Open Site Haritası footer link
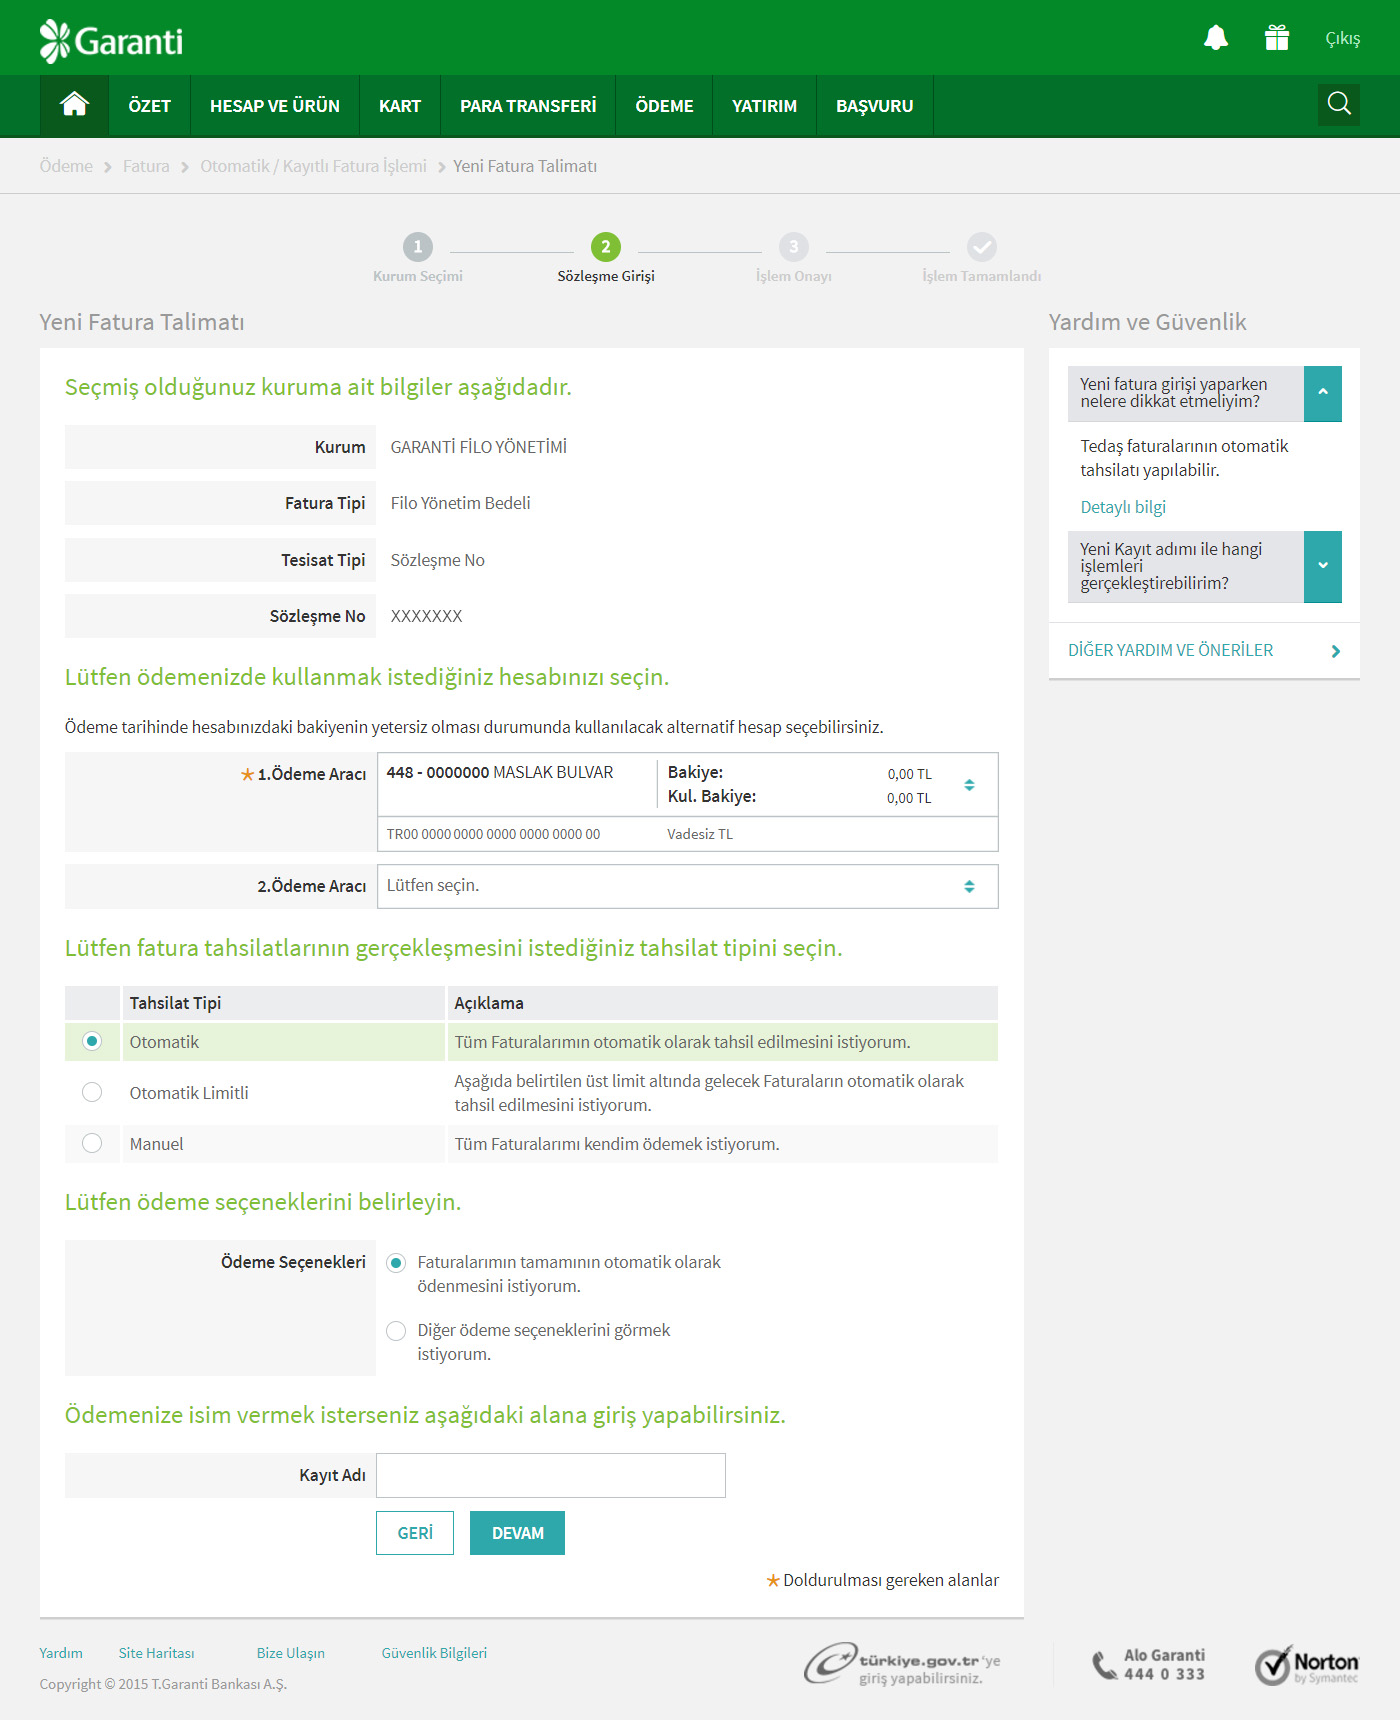This screenshot has width=1400, height=1720. tap(156, 1653)
